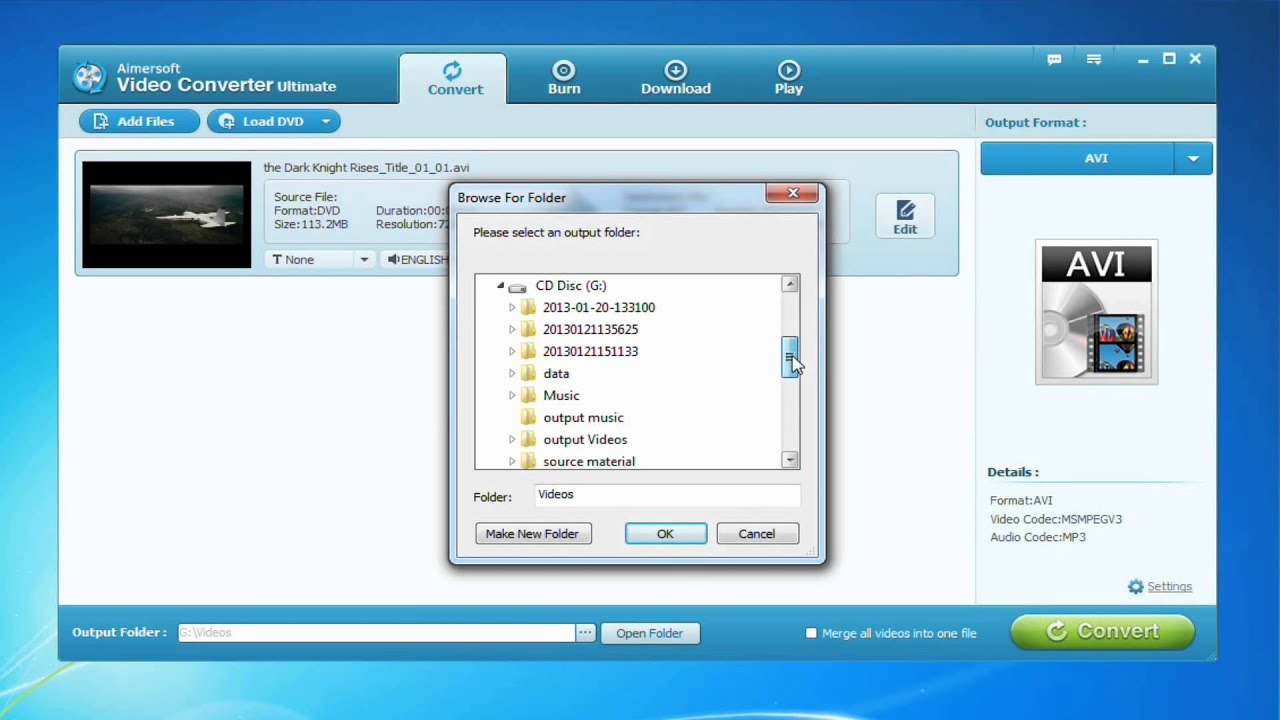Select the output Videos folder

tap(585, 440)
